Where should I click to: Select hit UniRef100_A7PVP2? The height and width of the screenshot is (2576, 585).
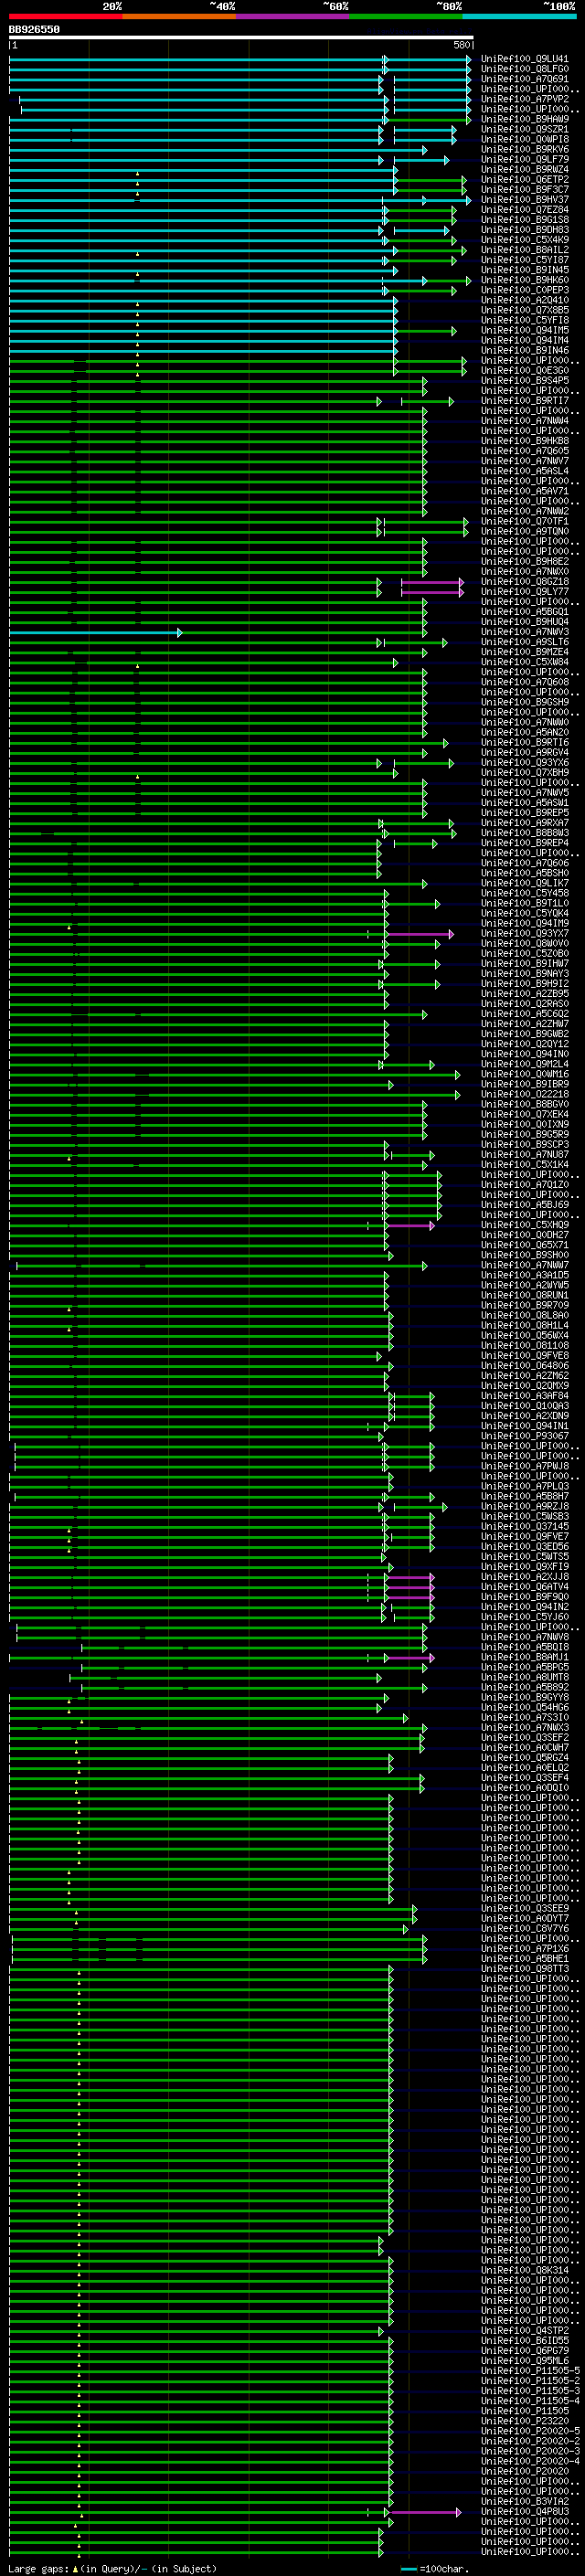525,99
